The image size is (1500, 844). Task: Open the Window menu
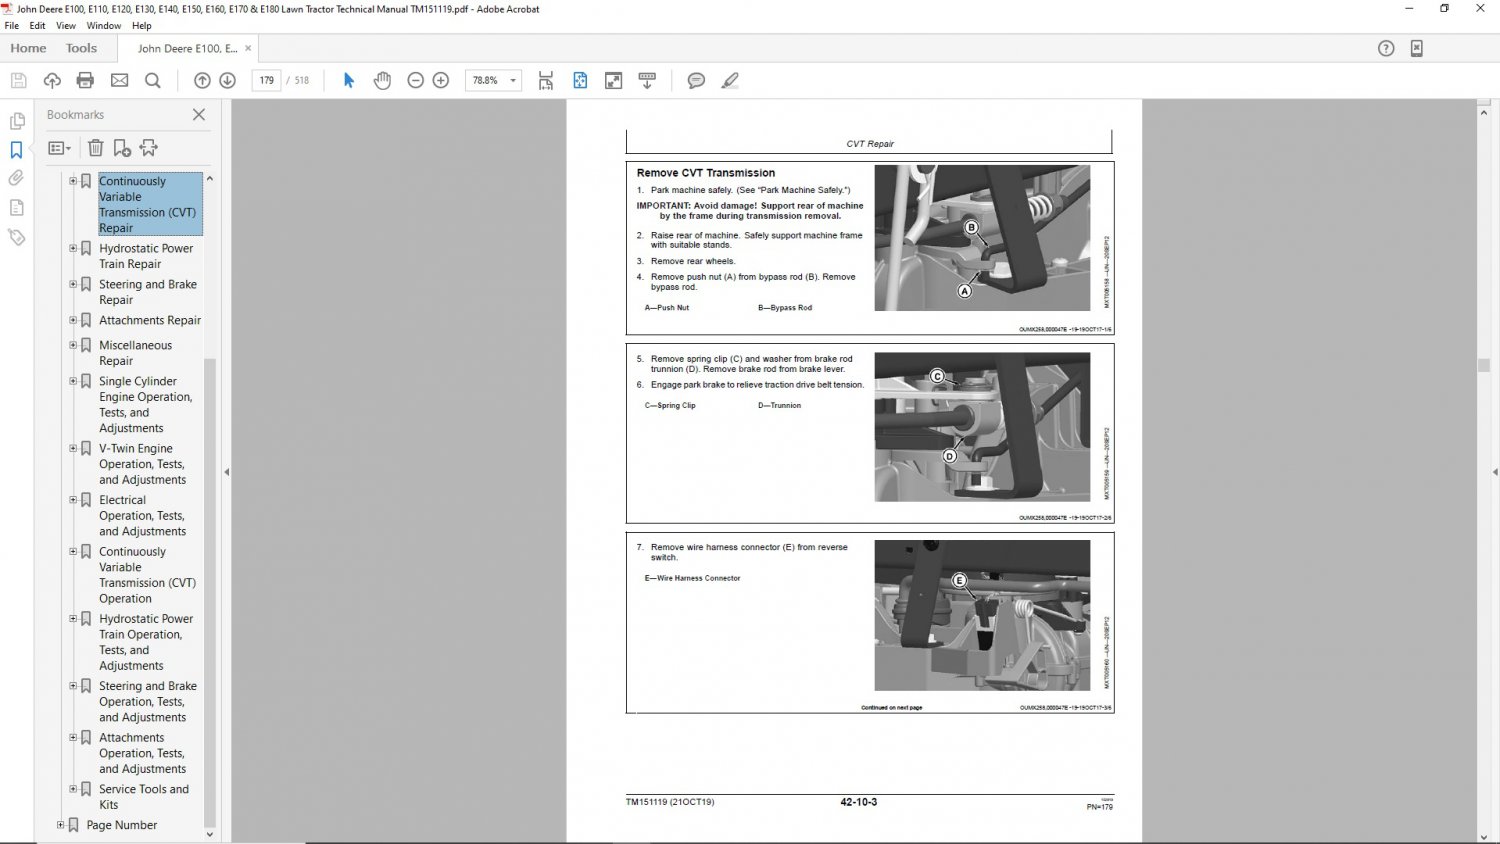104,26
